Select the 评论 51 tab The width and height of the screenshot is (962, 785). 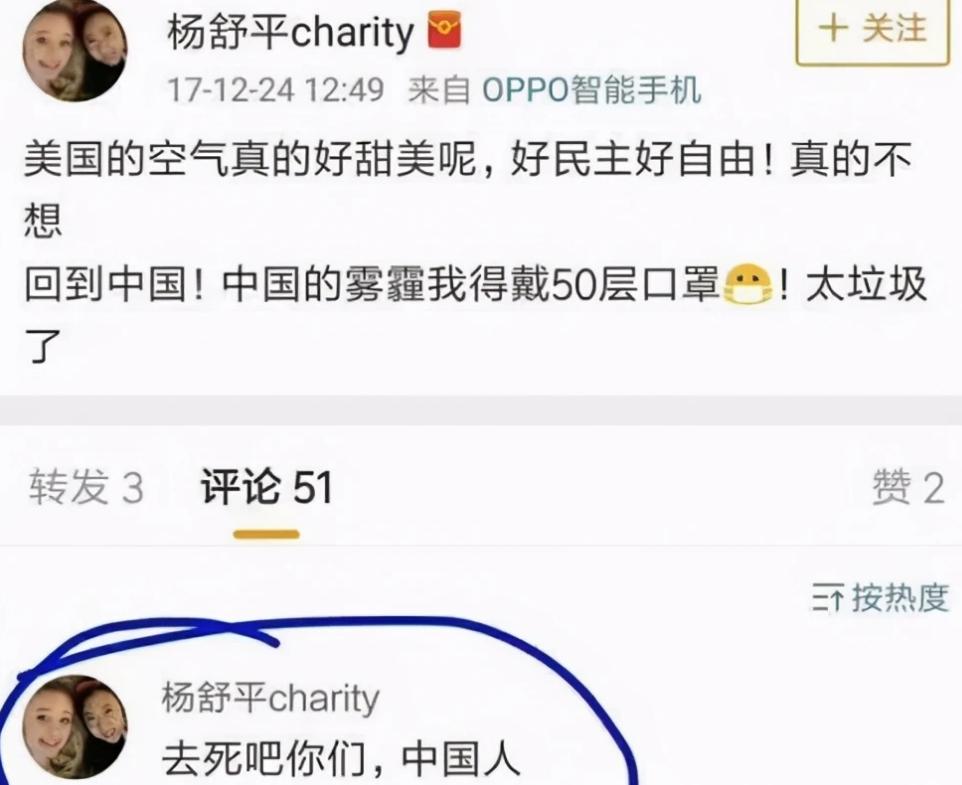pyautogui.click(x=266, y=488)
